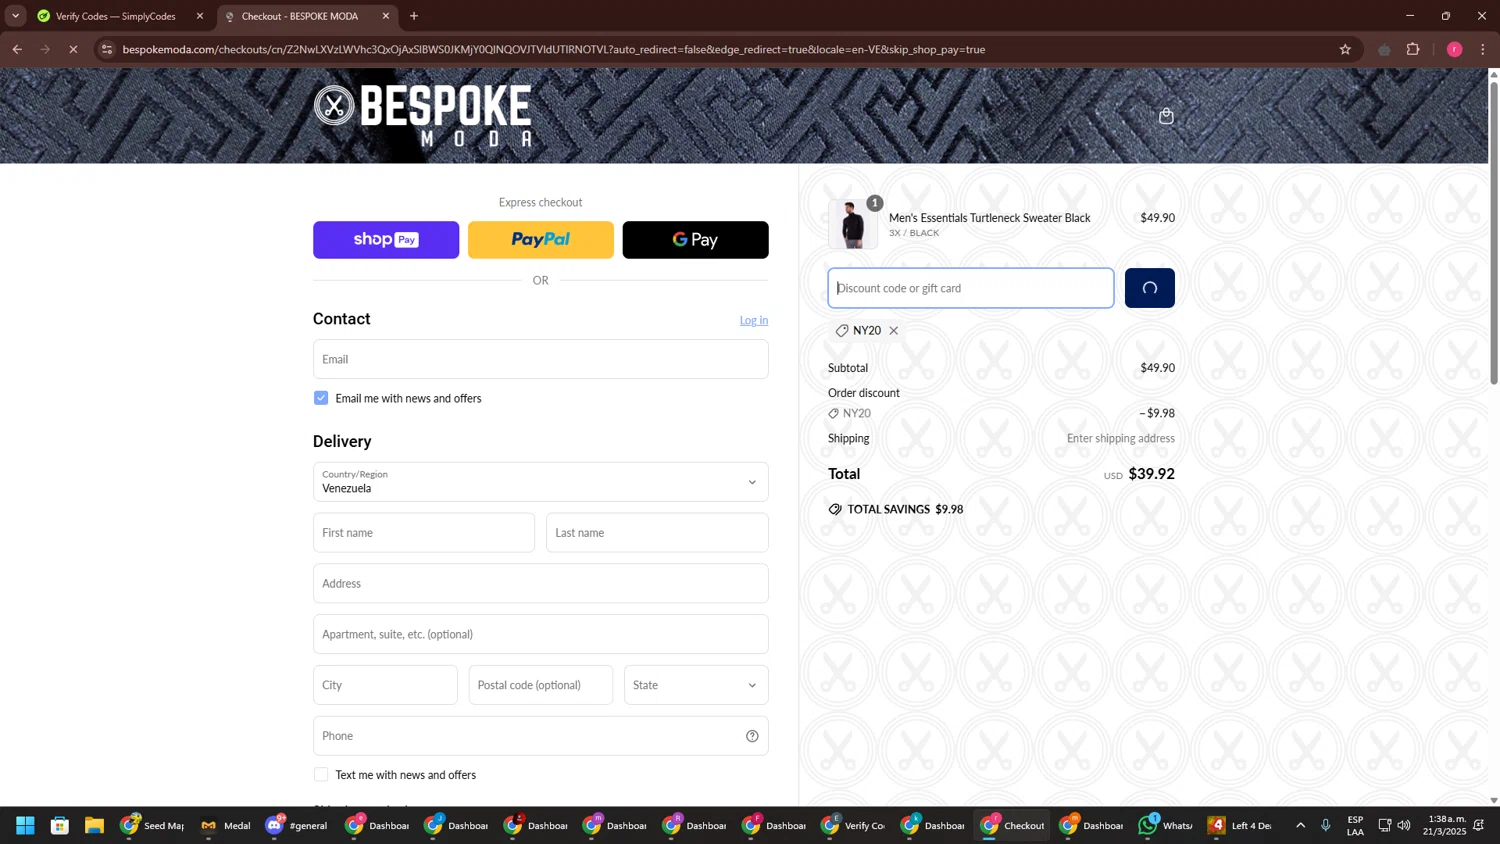Image resolution: width=1500 pixels, height=844 pixels.
Task: Open the Chrome profile avatar
Action: tap(1454, 49)
